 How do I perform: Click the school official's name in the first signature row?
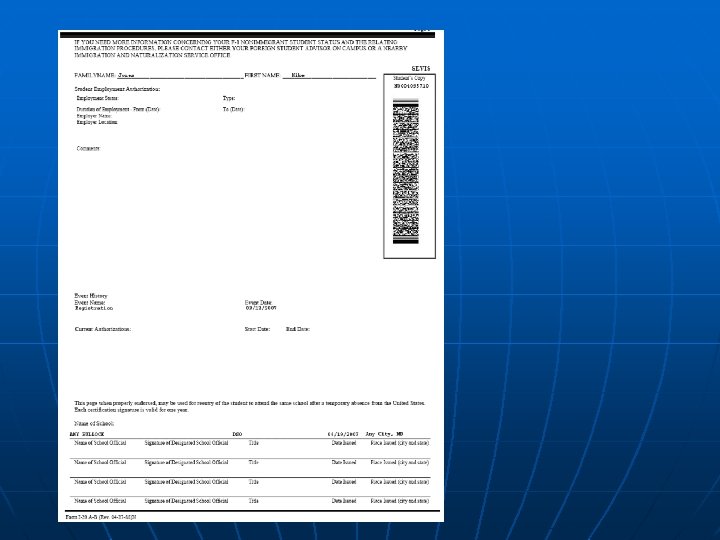(x=87, y=434)
